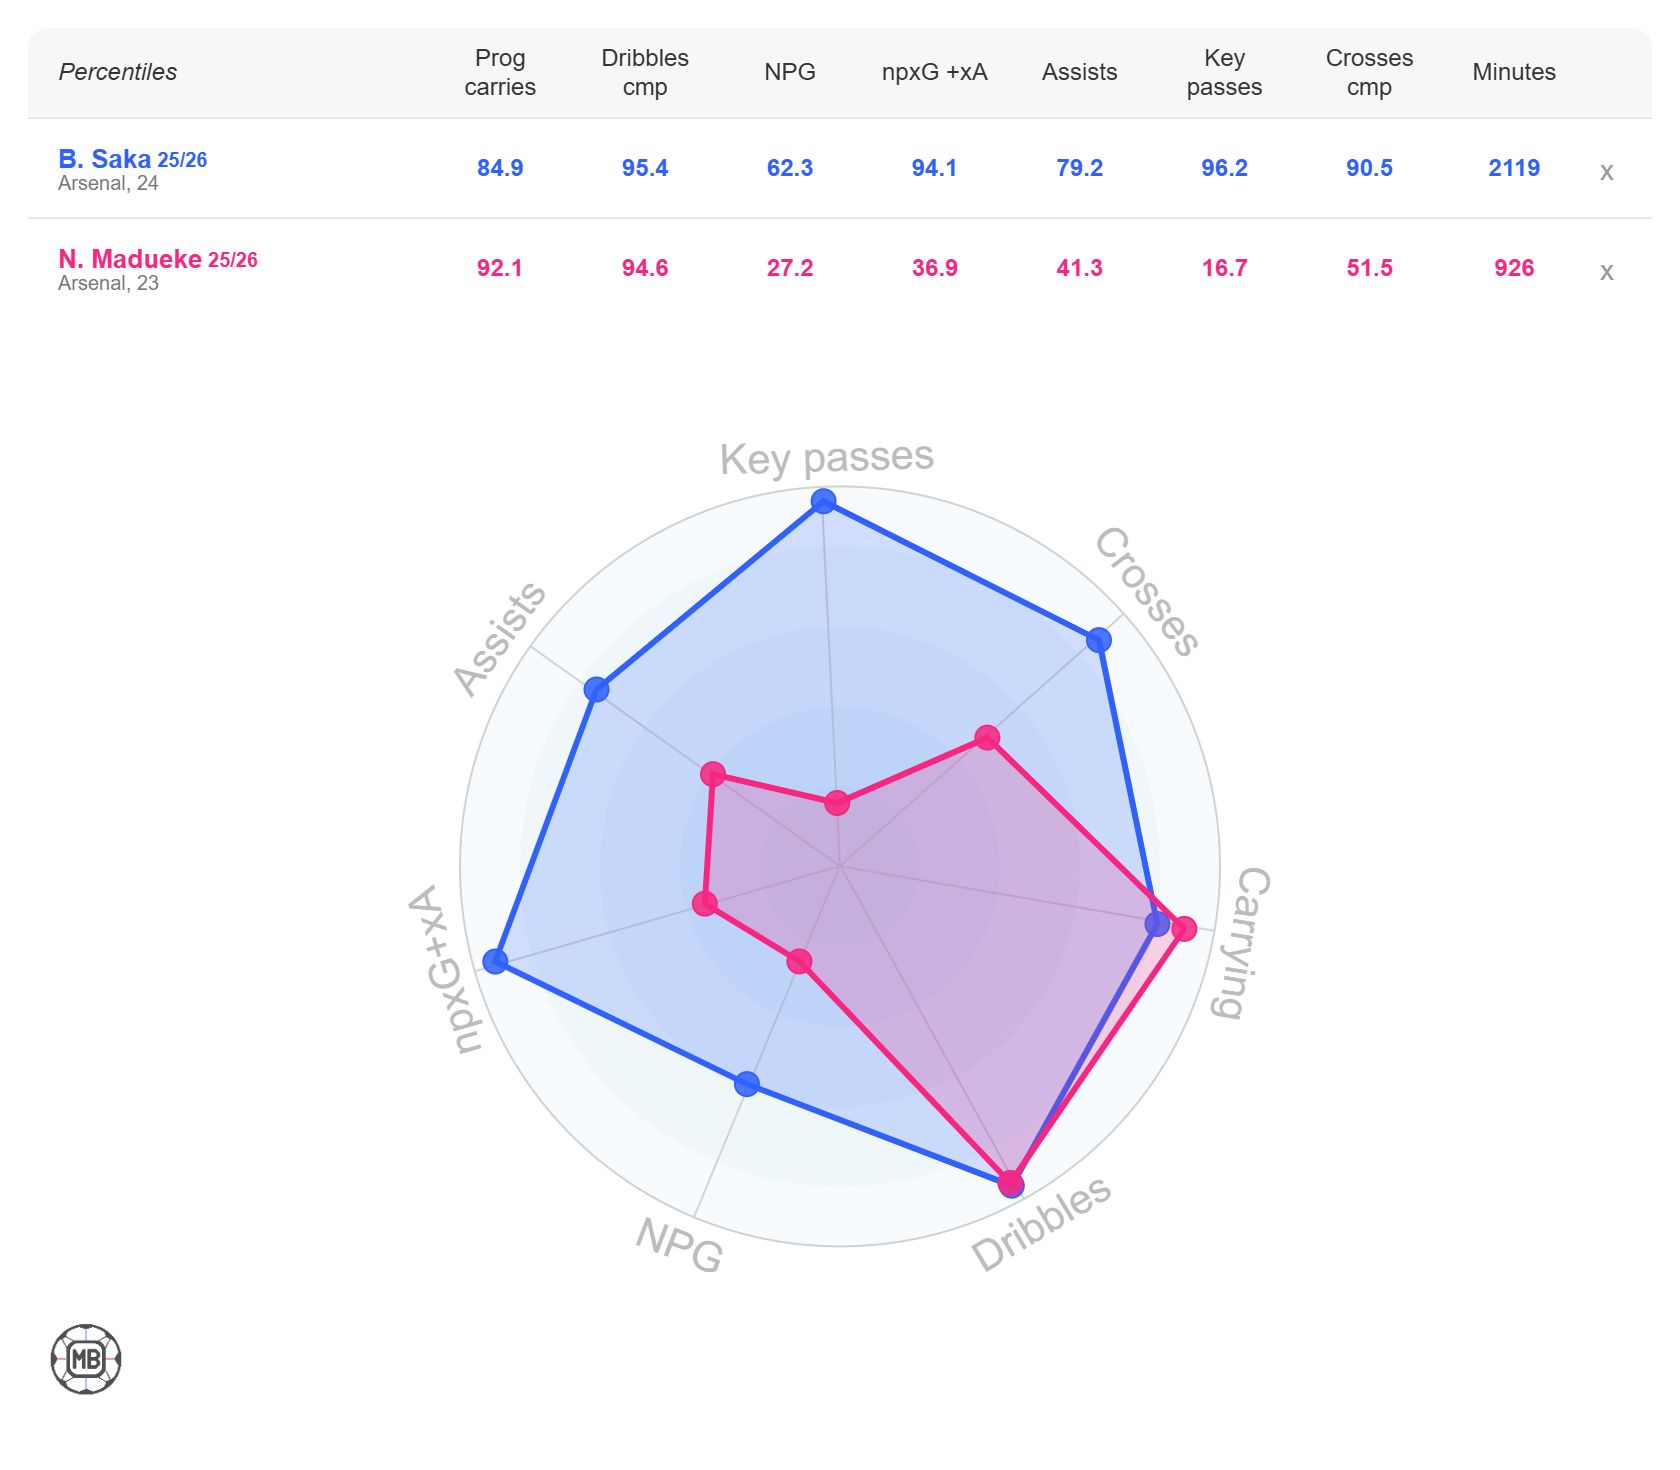
Task: Select Saka's Key passes data point on radar
Action: click(x=823, y=500)
